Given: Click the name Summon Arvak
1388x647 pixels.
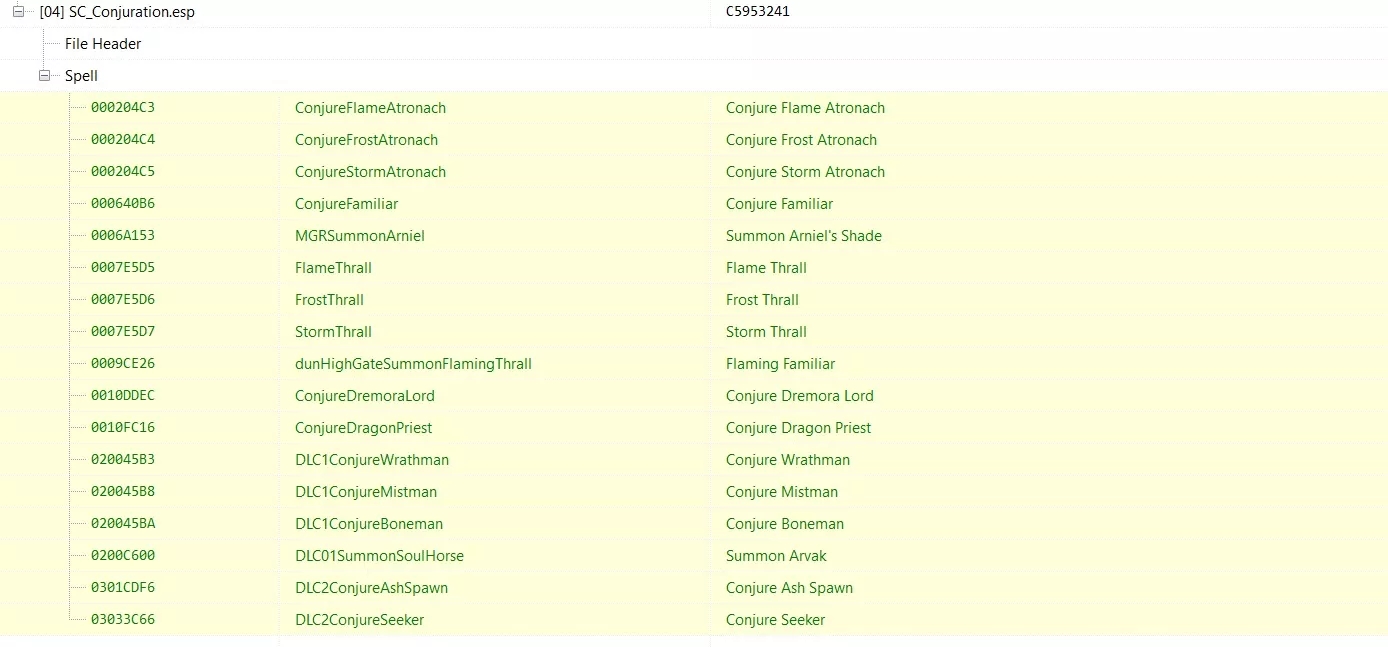Looking at the screenshot, I should [776, 556].
